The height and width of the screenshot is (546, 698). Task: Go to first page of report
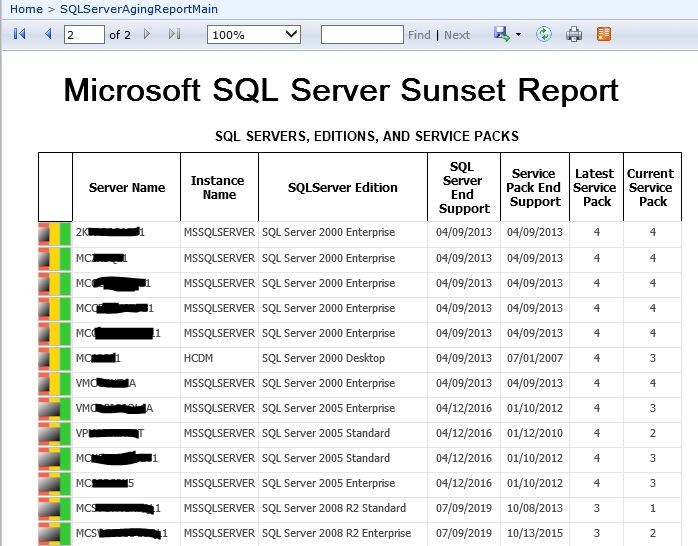20,34
